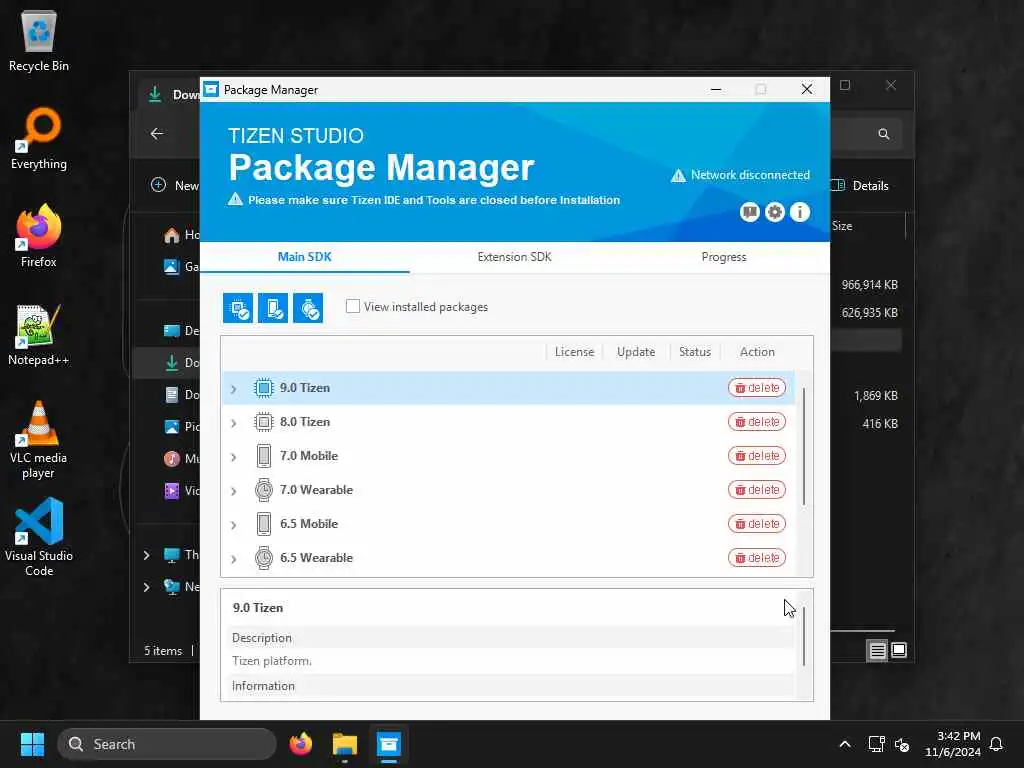Click the New button in File Explorer

pyautogui.click(x=175, y=185)
